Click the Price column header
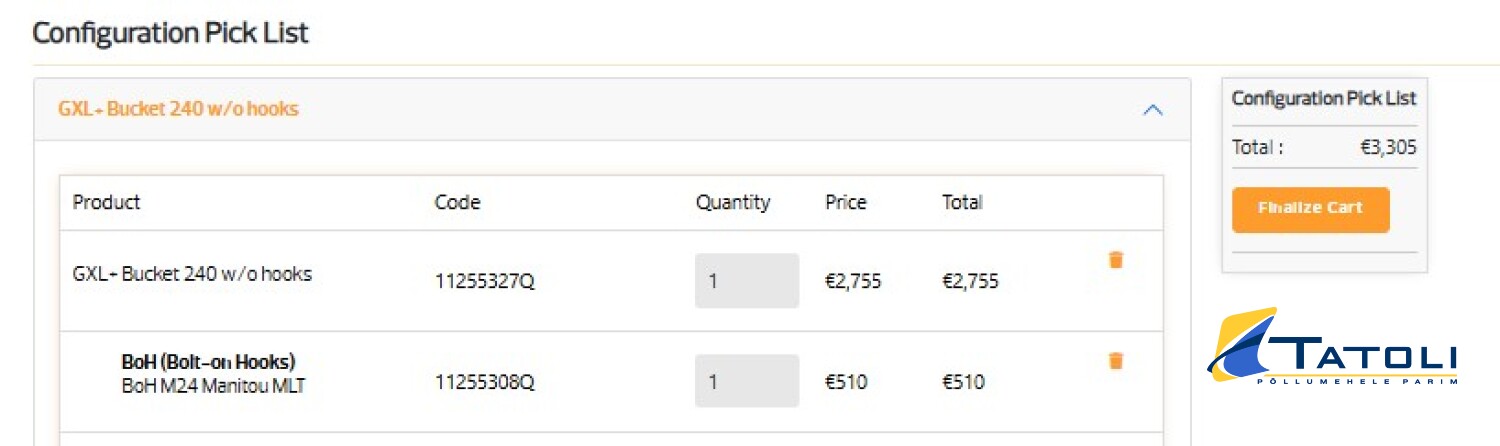Viewport: 1500px width, 446px height. click(845, 202)
